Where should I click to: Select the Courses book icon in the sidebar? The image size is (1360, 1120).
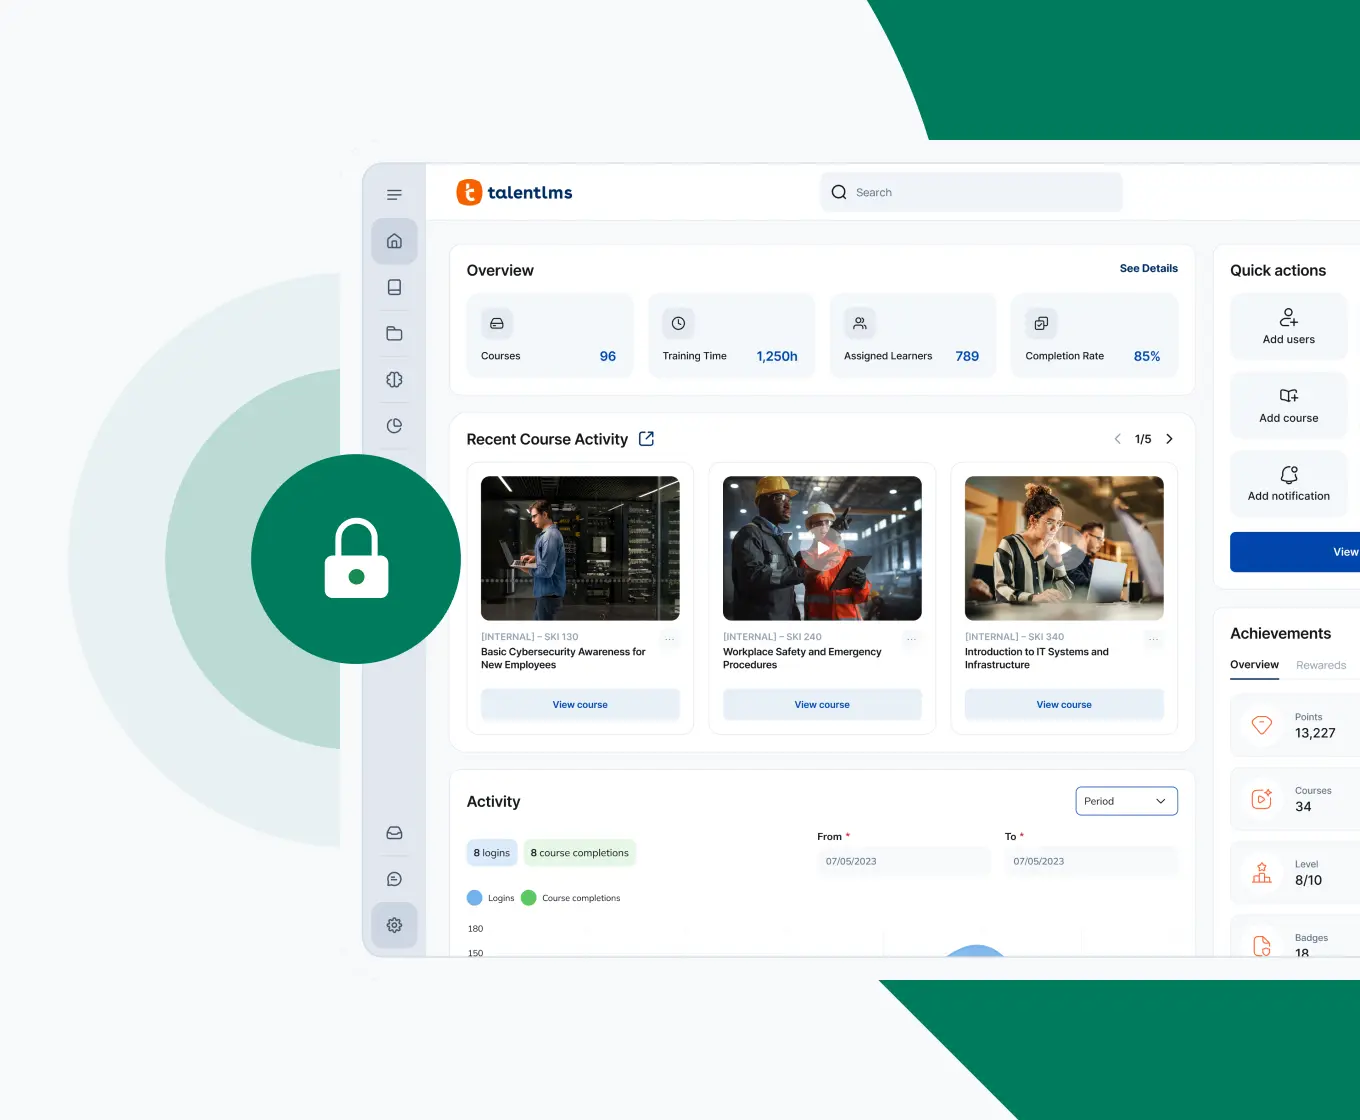tap(394, 287)
